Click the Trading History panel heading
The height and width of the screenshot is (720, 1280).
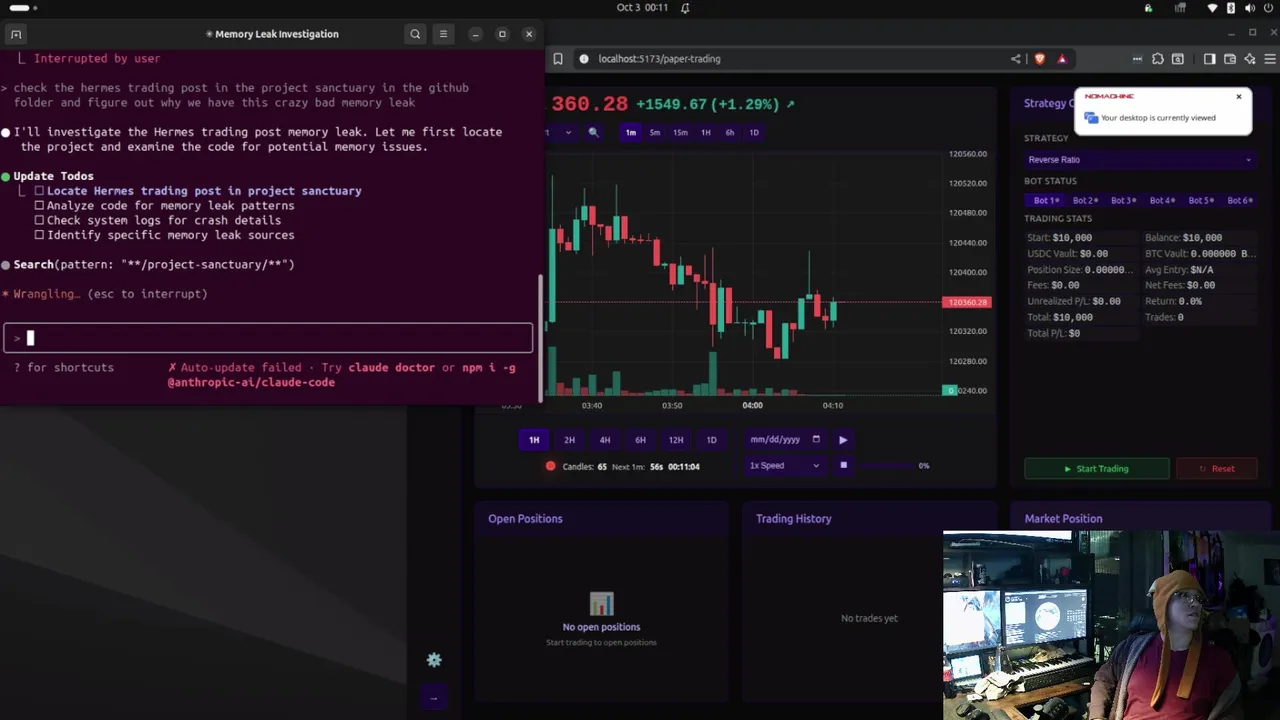coord(793,519)
